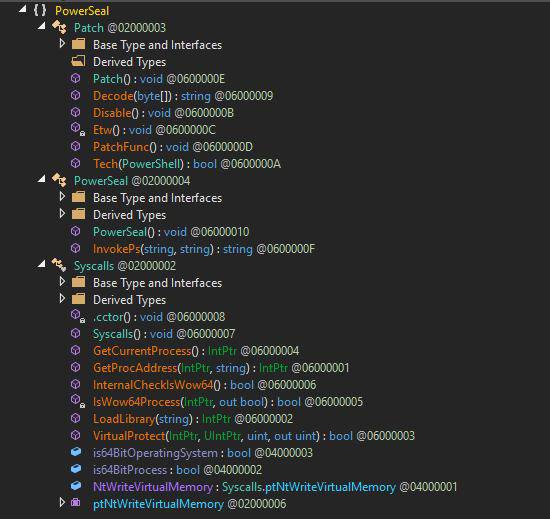Expand Base Type and Interfaces under PowerSeal class
Viewport: 550px width, 519px height.
click(62, 196)
